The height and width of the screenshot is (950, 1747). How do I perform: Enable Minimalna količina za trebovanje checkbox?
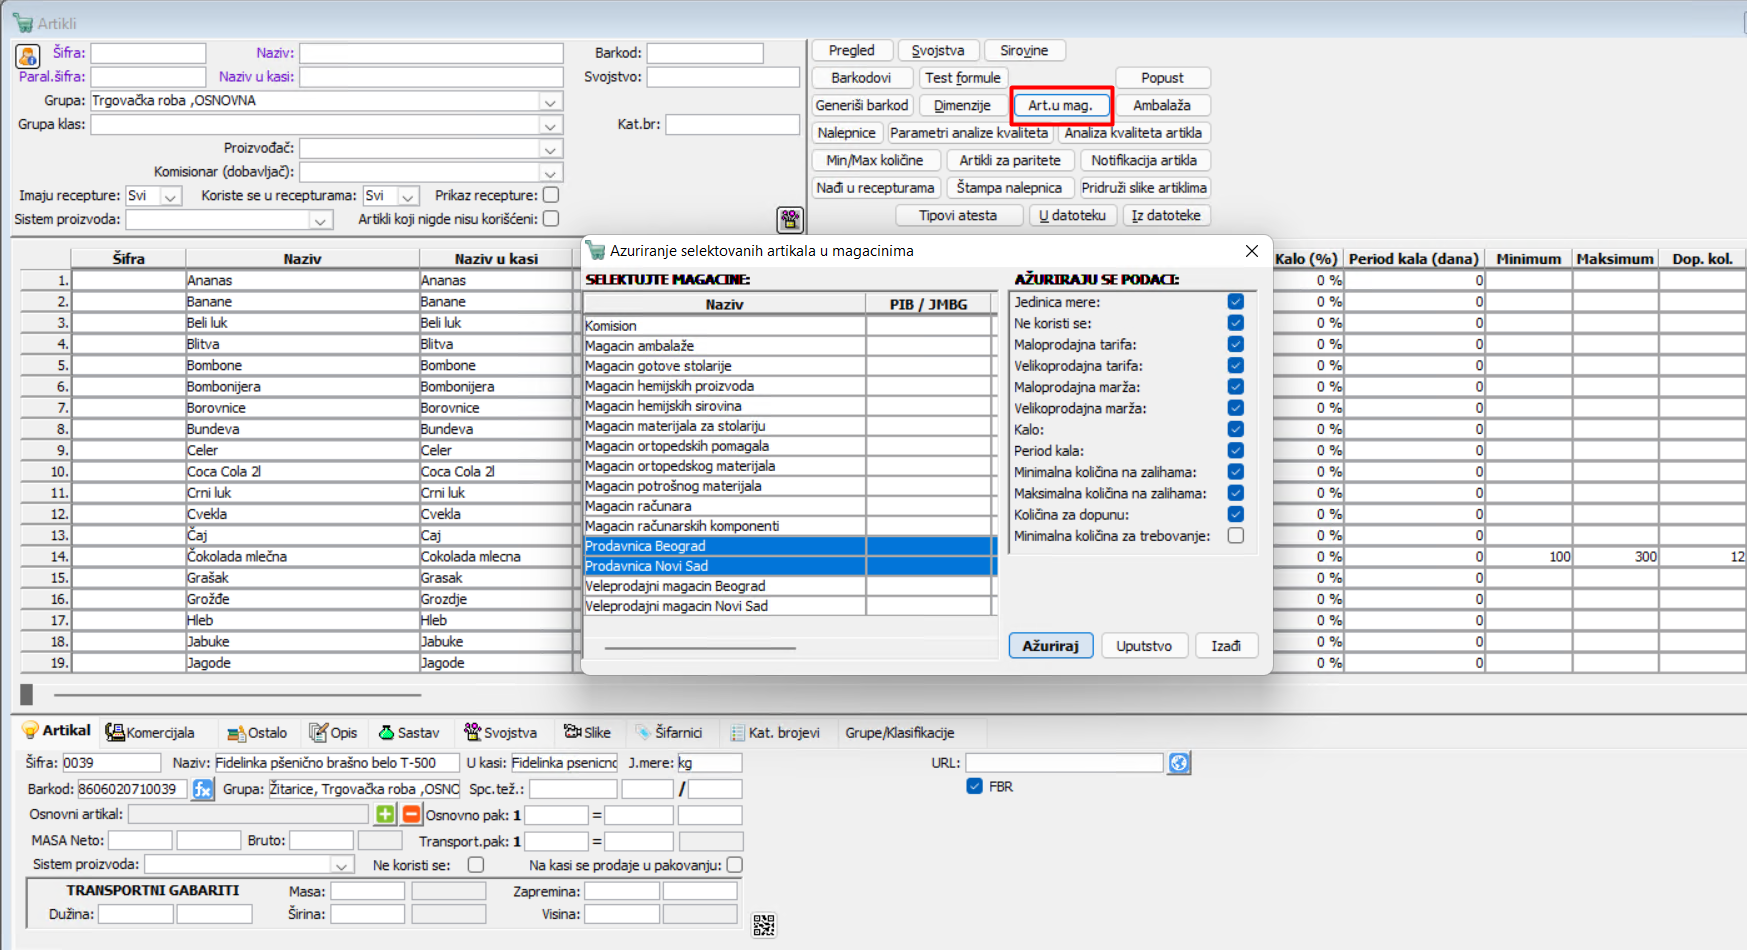tap(1236, 536)
